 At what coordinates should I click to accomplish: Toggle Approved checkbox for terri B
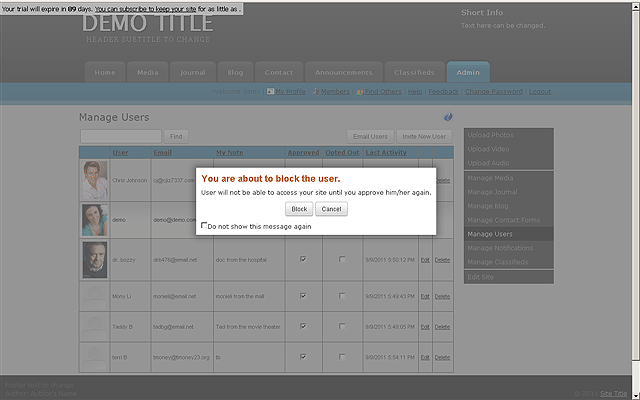point(303,356)
